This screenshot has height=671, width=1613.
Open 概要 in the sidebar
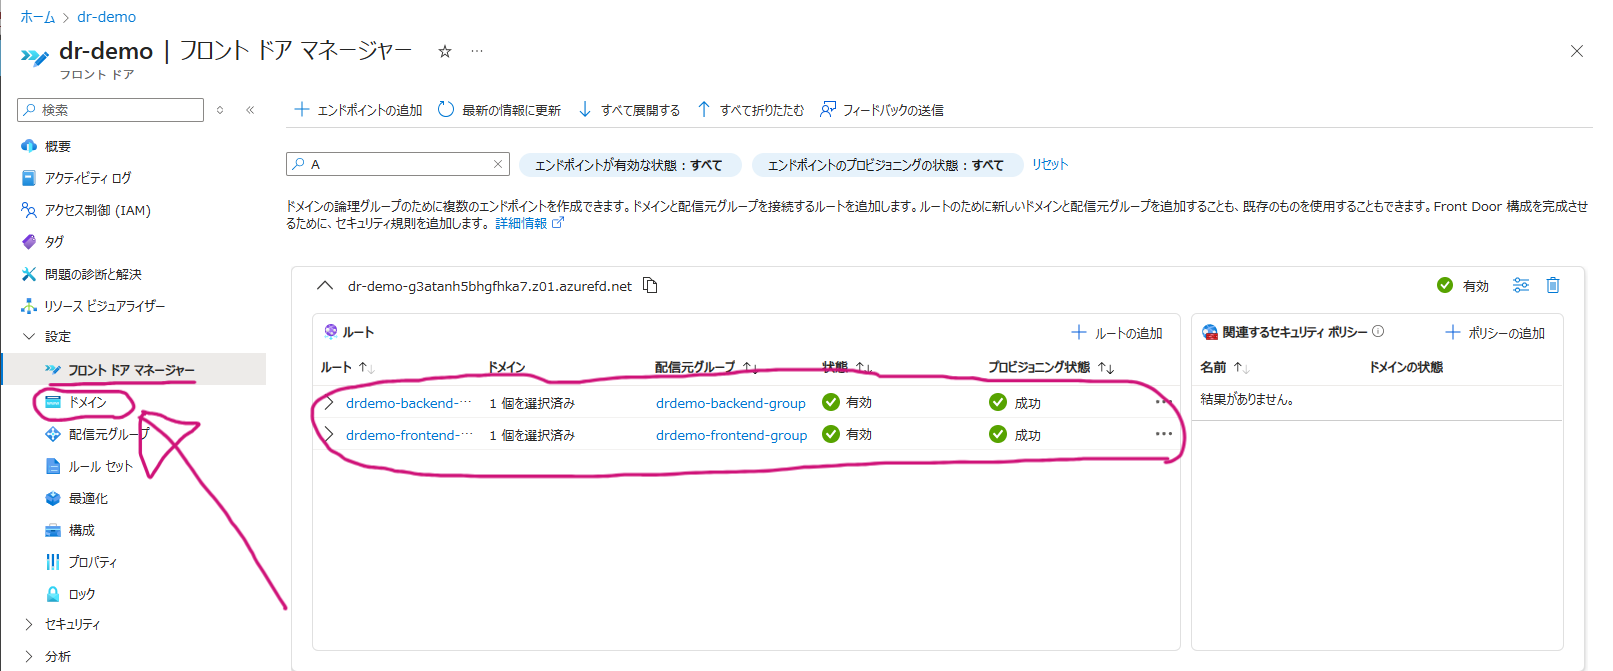pos(58,146)
